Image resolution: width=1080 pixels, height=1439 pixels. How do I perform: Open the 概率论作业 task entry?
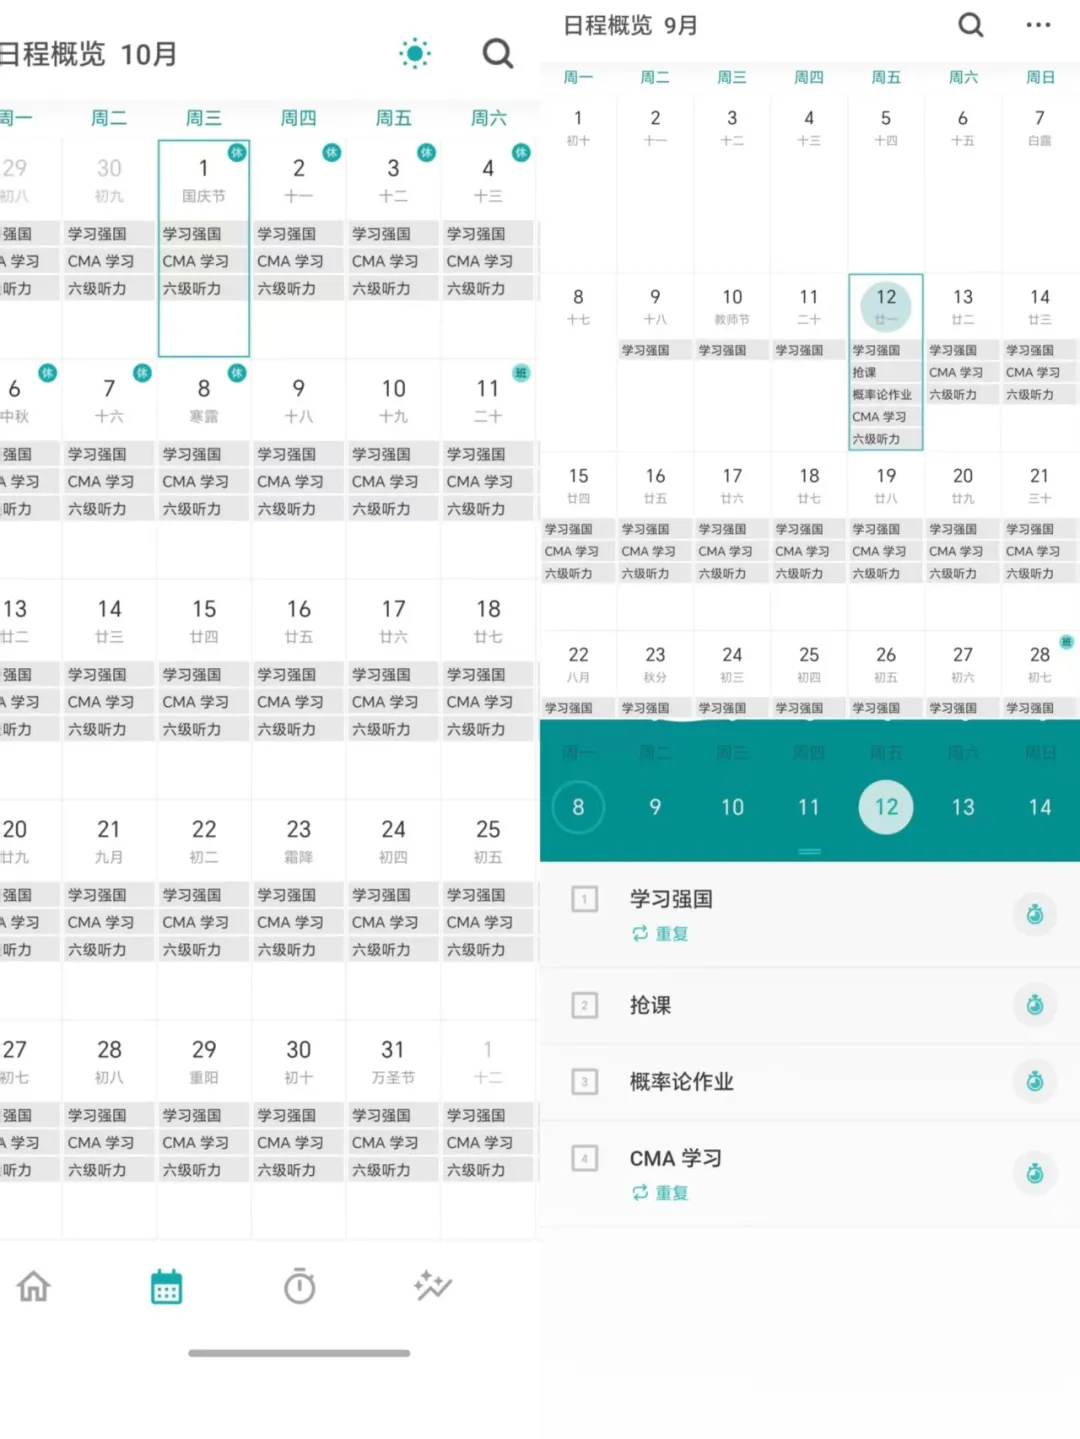(682, 1082)
